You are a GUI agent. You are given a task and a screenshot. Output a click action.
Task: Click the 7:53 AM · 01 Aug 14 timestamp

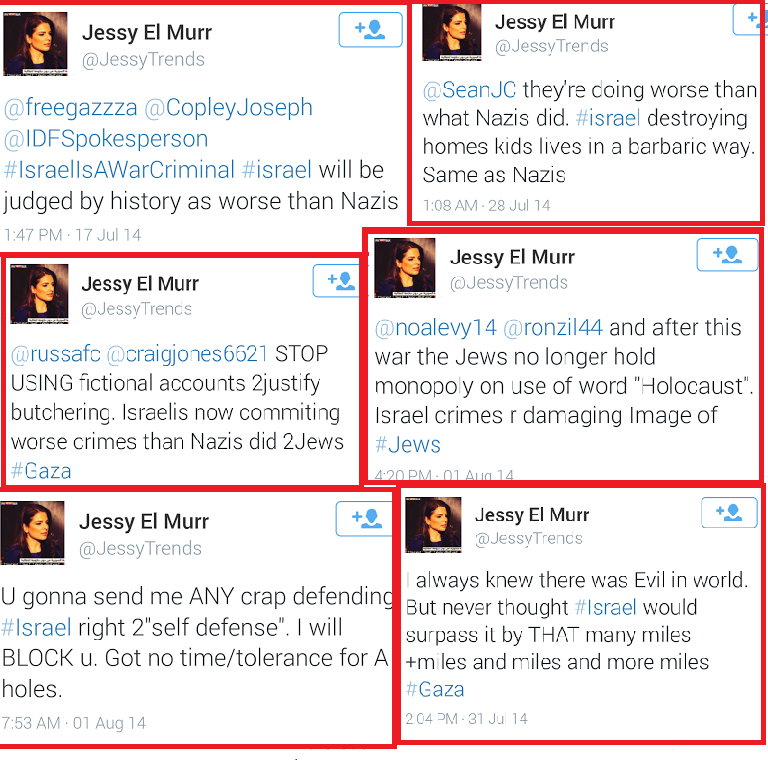tap(72, 722)
